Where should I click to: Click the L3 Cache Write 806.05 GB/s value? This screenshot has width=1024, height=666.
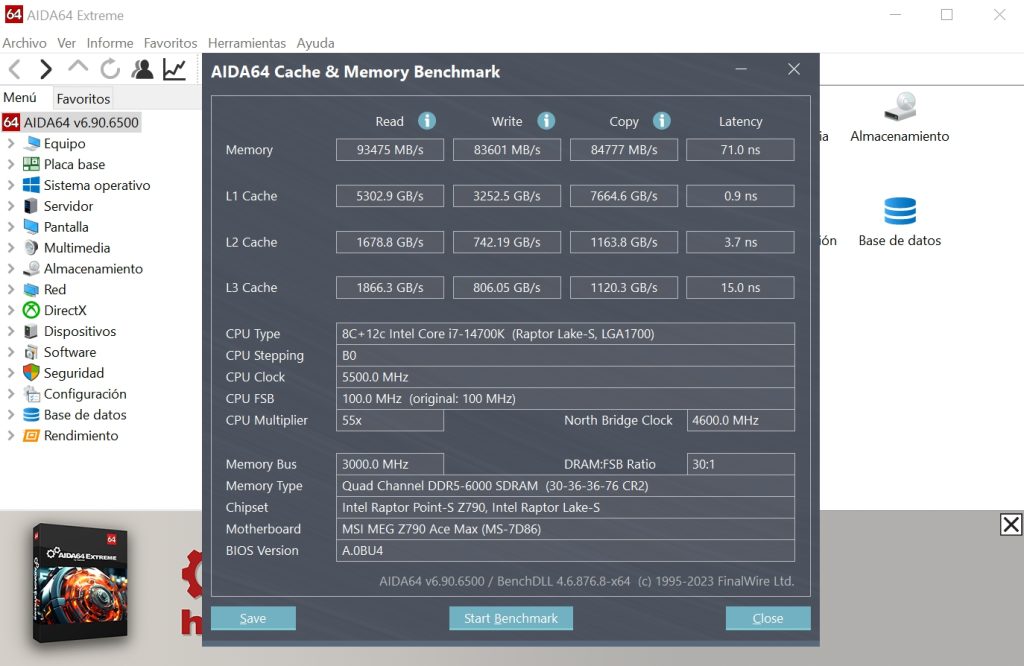point(507,287)
